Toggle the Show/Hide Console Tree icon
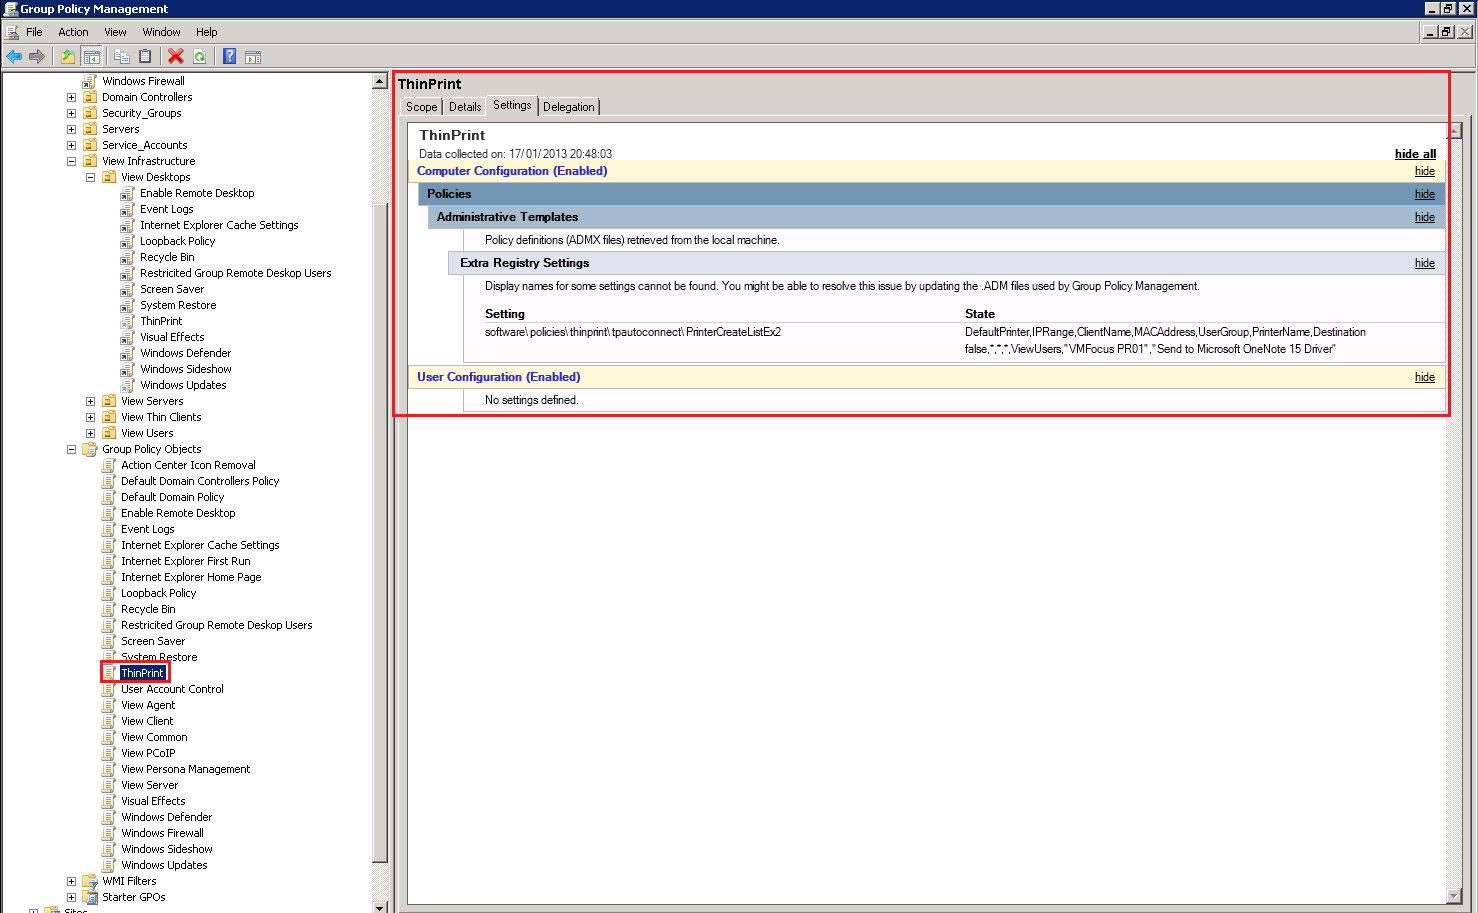 [92, 57]
